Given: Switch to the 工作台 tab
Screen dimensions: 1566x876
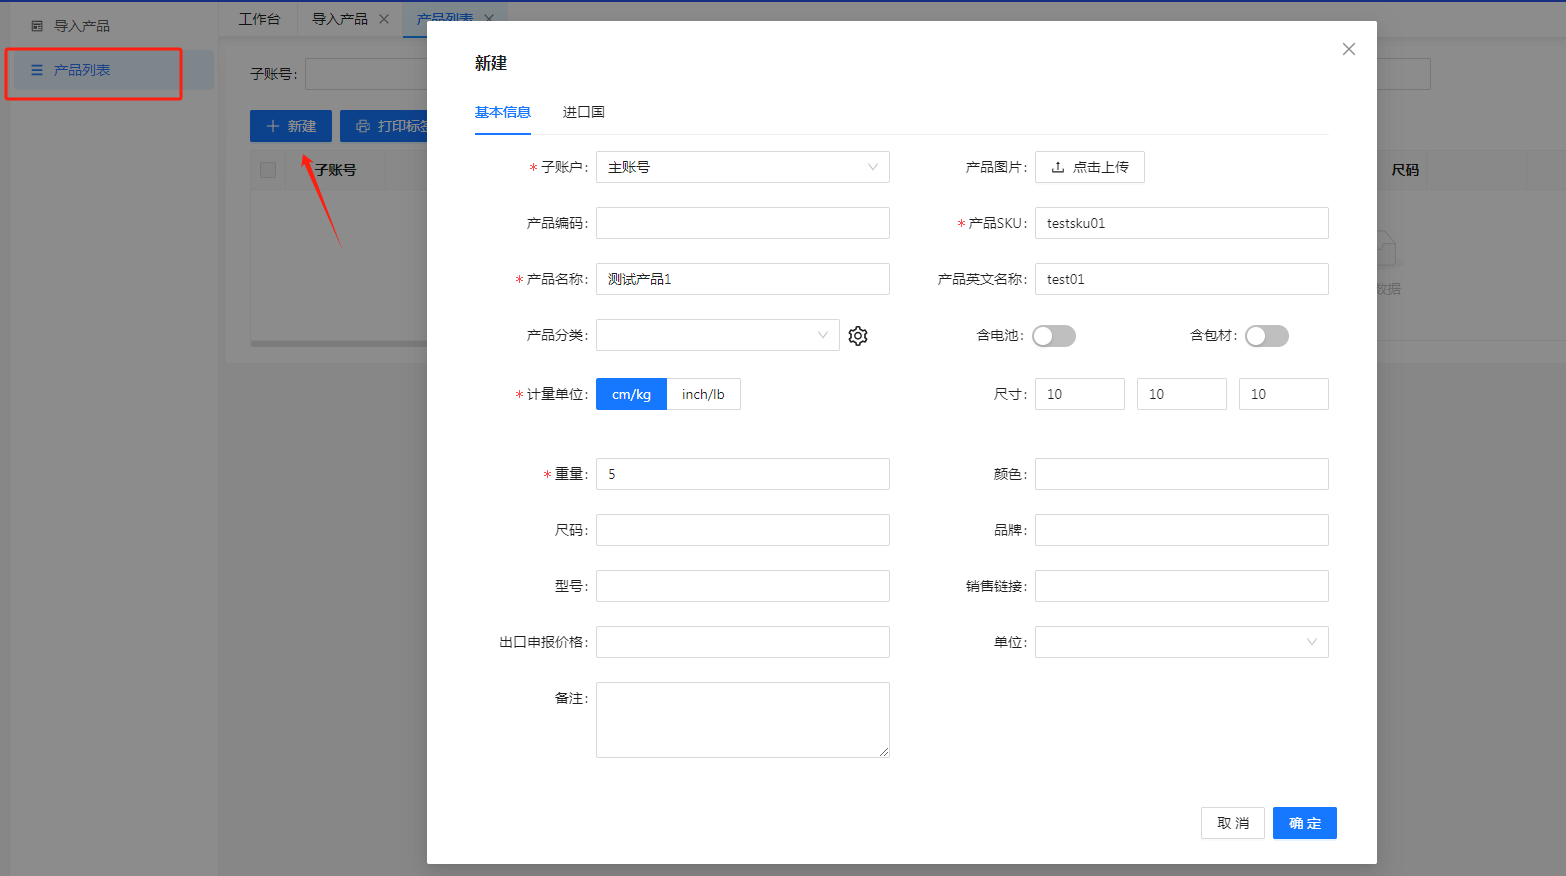Looking at the screenshot, I should click(x=260, y=19).
